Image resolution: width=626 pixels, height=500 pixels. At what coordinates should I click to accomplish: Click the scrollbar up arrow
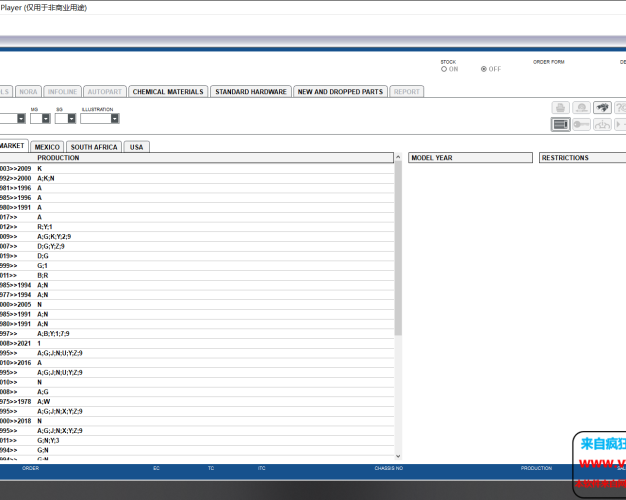(398, 157)
